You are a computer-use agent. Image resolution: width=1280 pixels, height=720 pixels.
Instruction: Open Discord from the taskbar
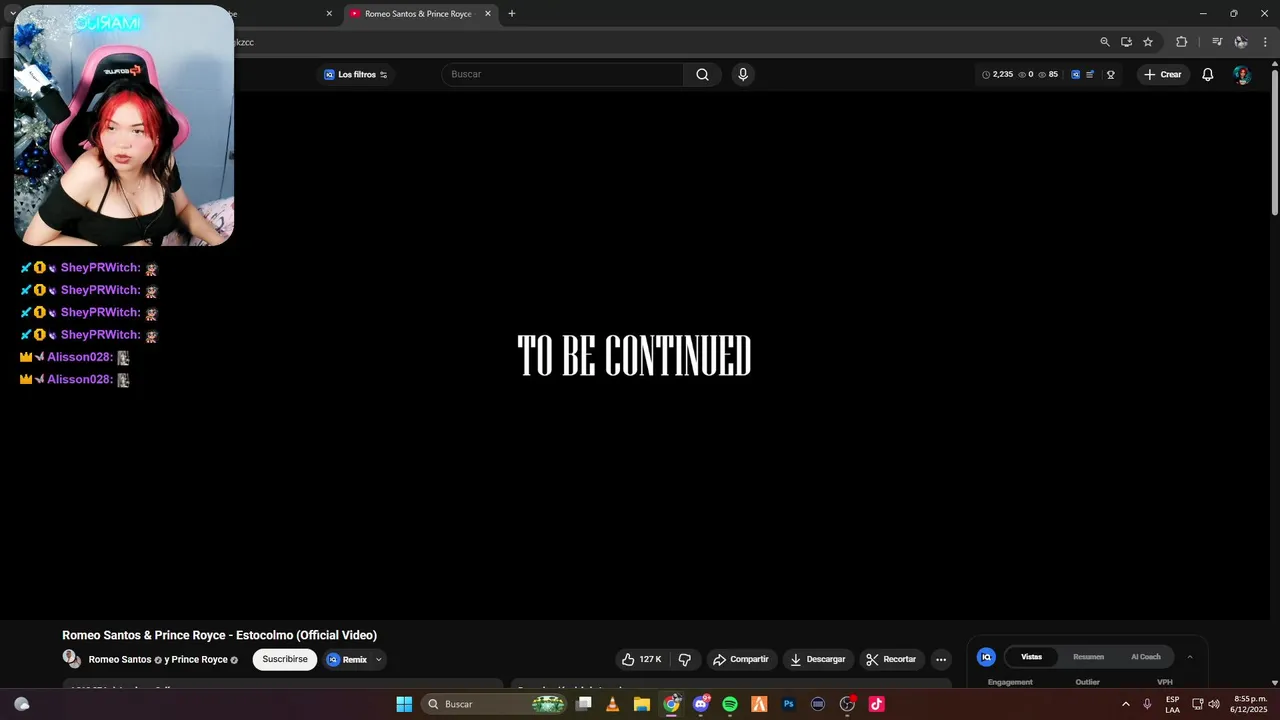tap(701, 704)
